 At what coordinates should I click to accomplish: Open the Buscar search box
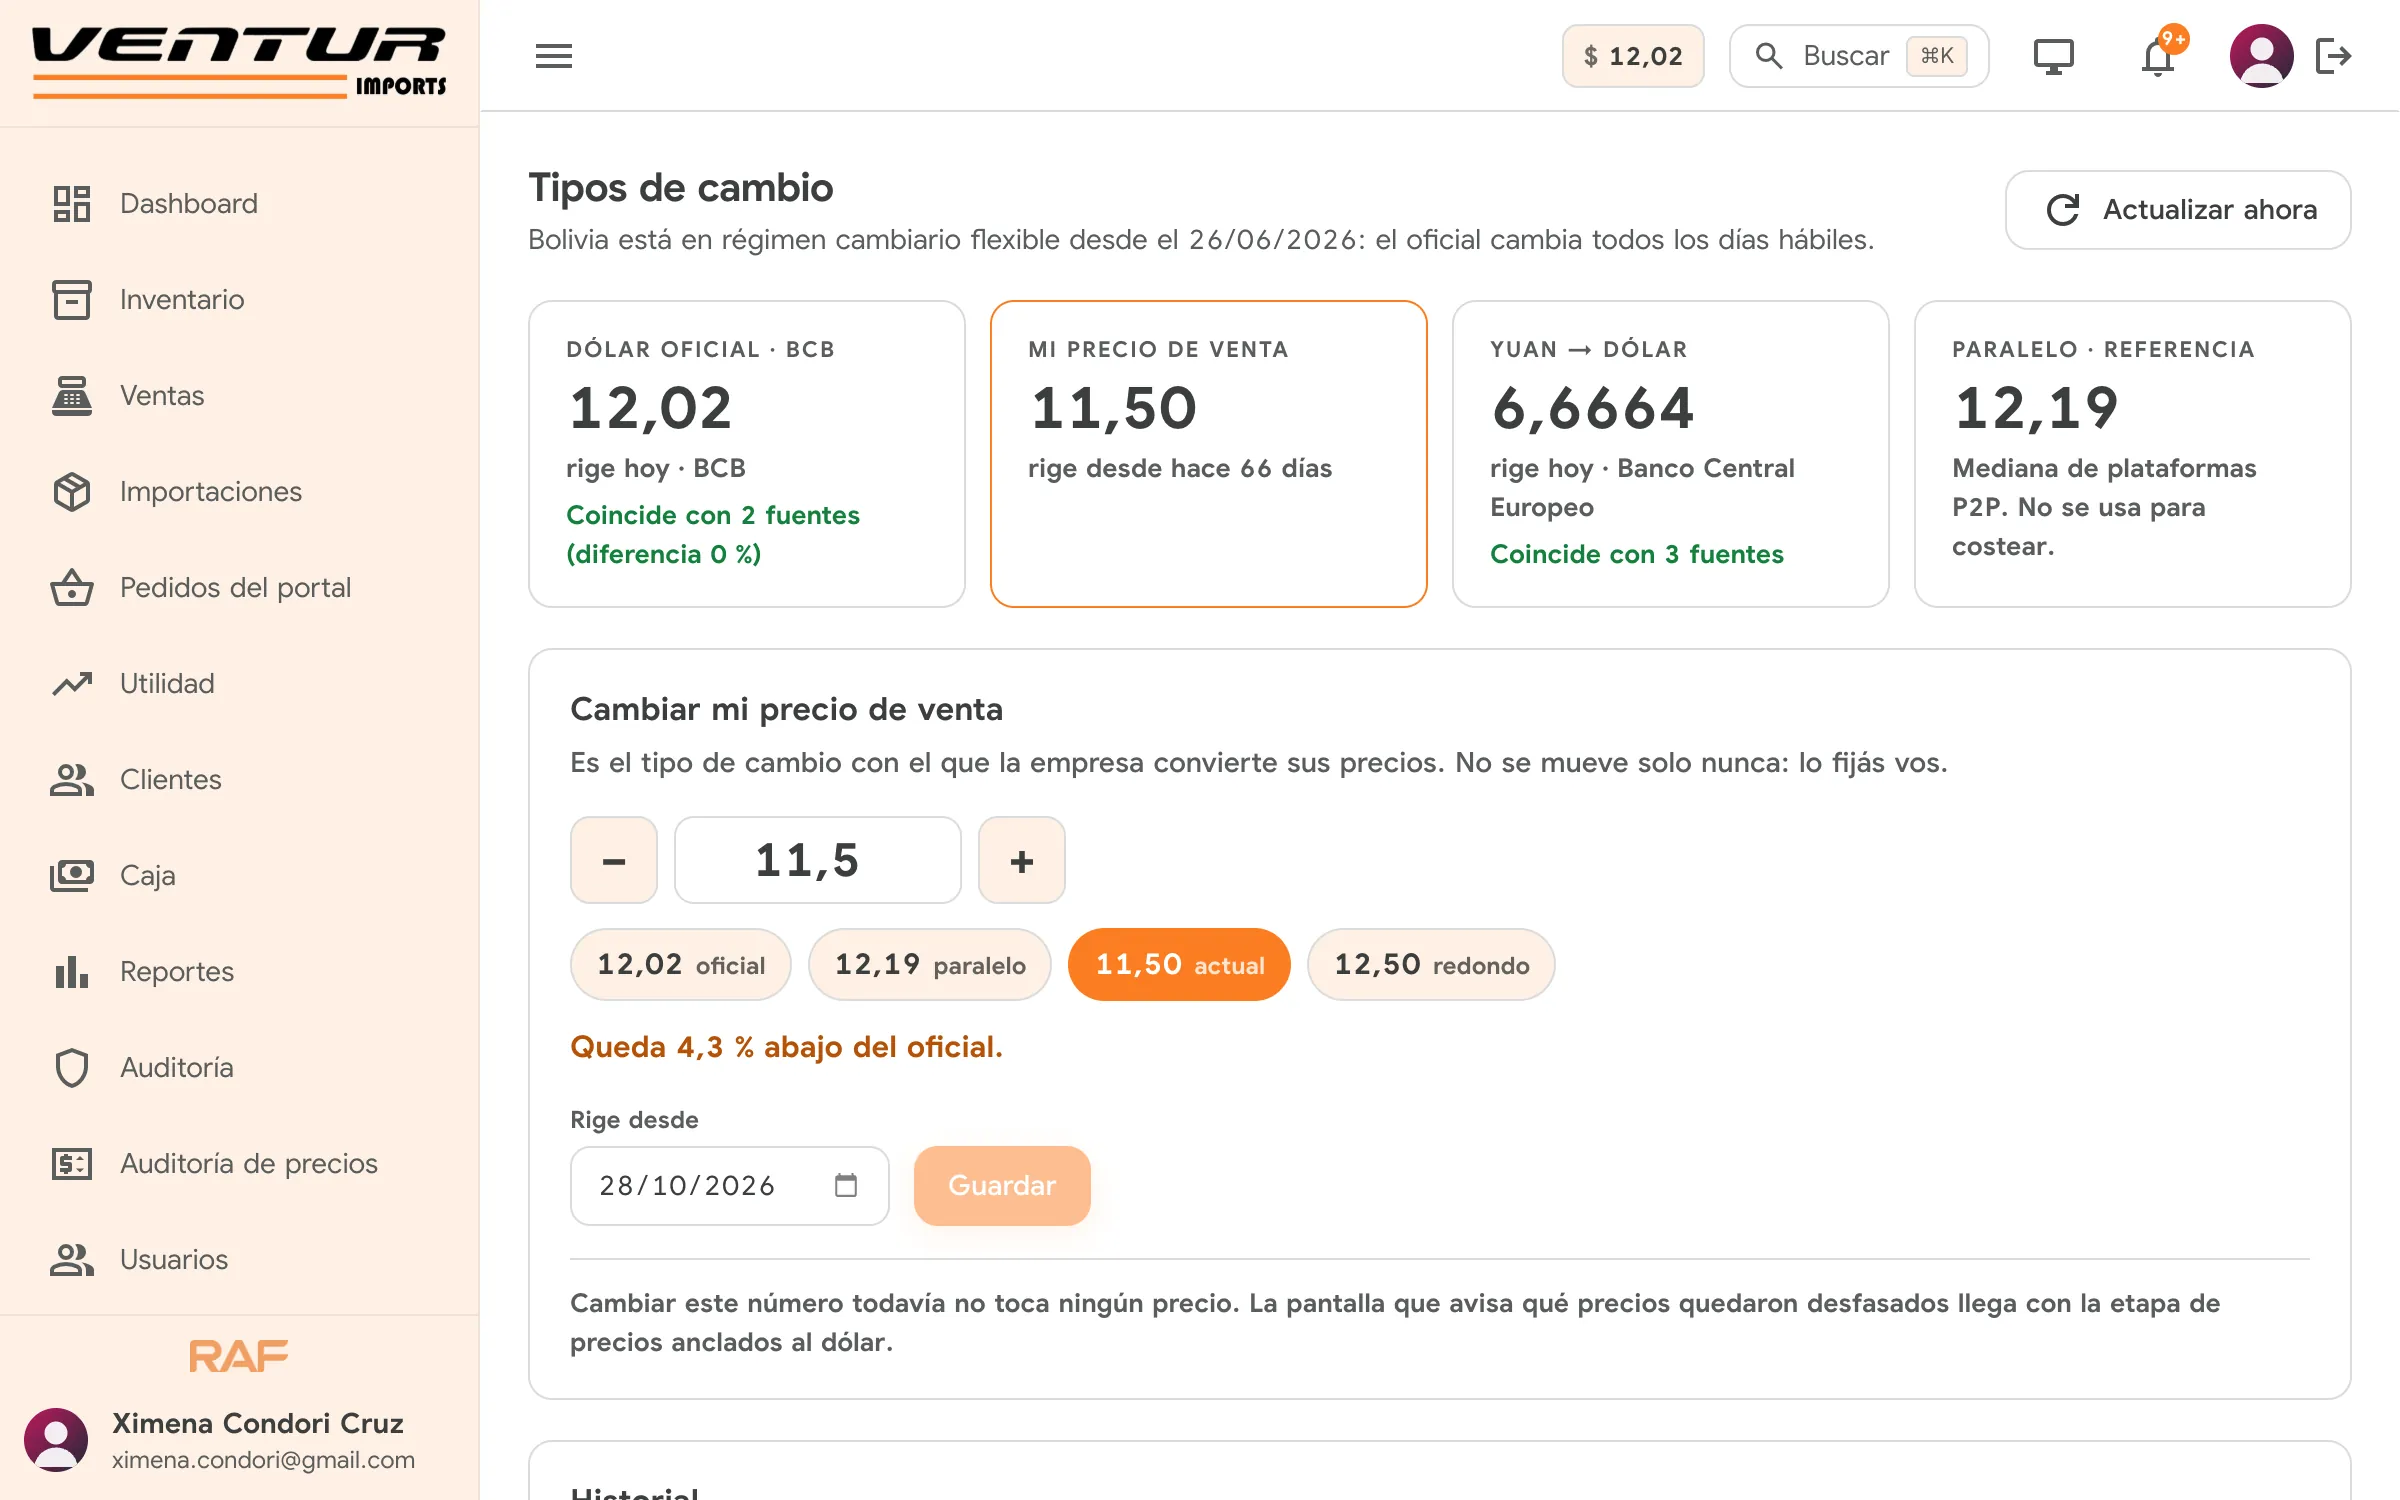coord(1859,56)
